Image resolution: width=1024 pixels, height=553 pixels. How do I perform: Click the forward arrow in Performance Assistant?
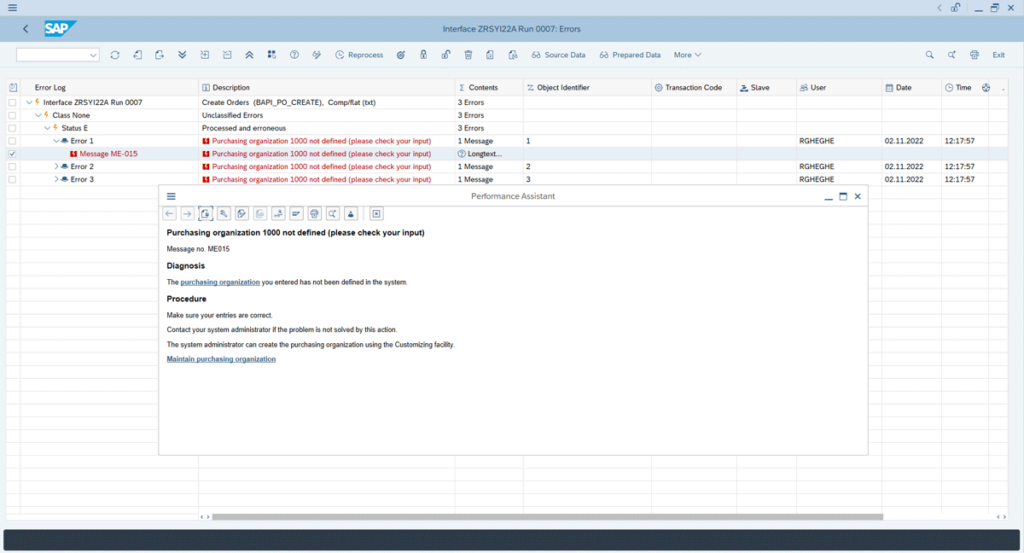point(187,213)
